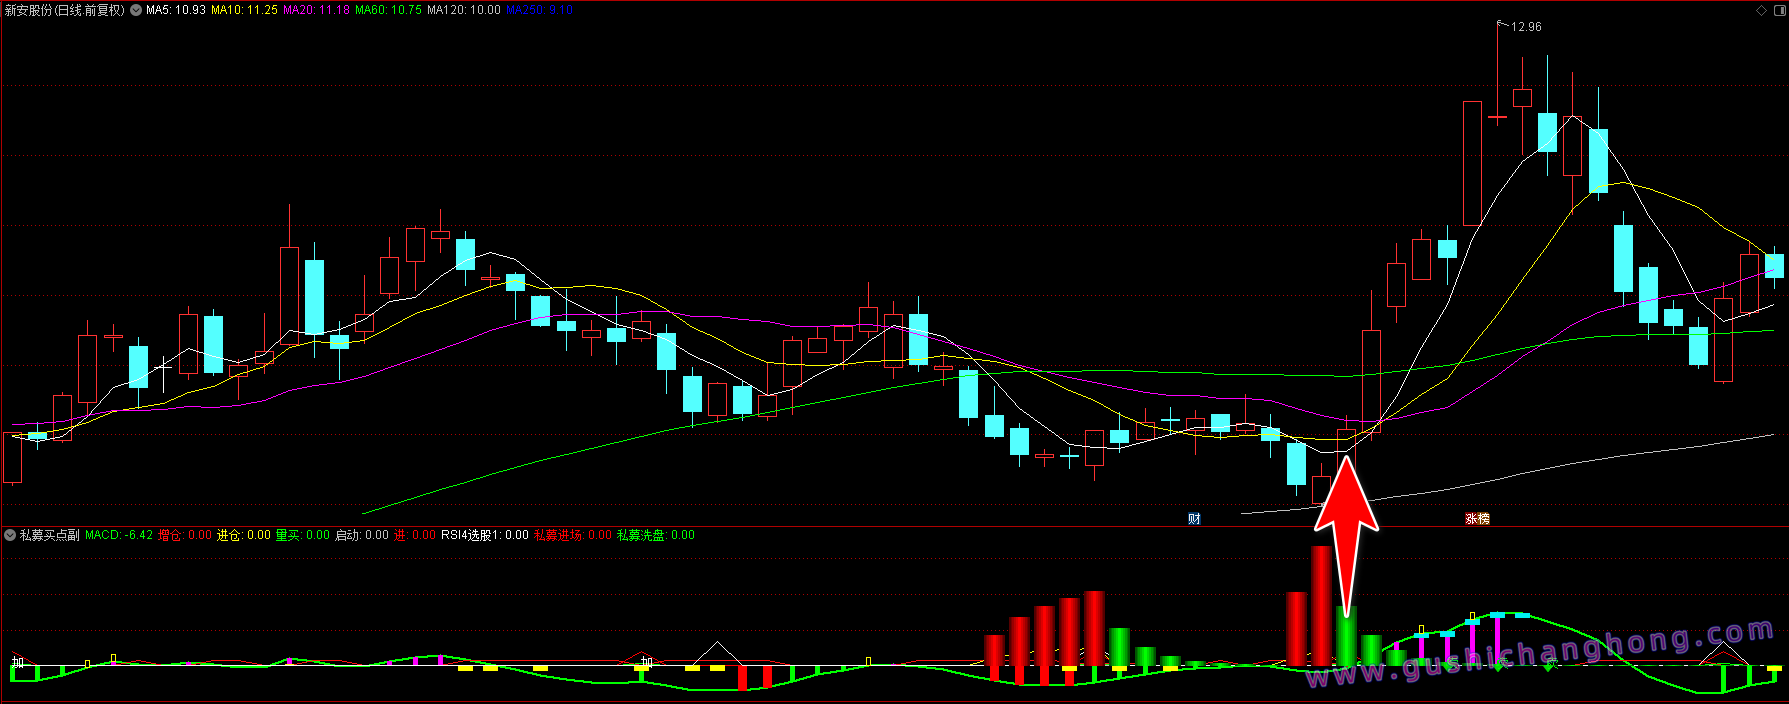This screenshot has width=1789, height=704.
Task: Open the 涨榜 event marker
Action: tap(1477, 518)
